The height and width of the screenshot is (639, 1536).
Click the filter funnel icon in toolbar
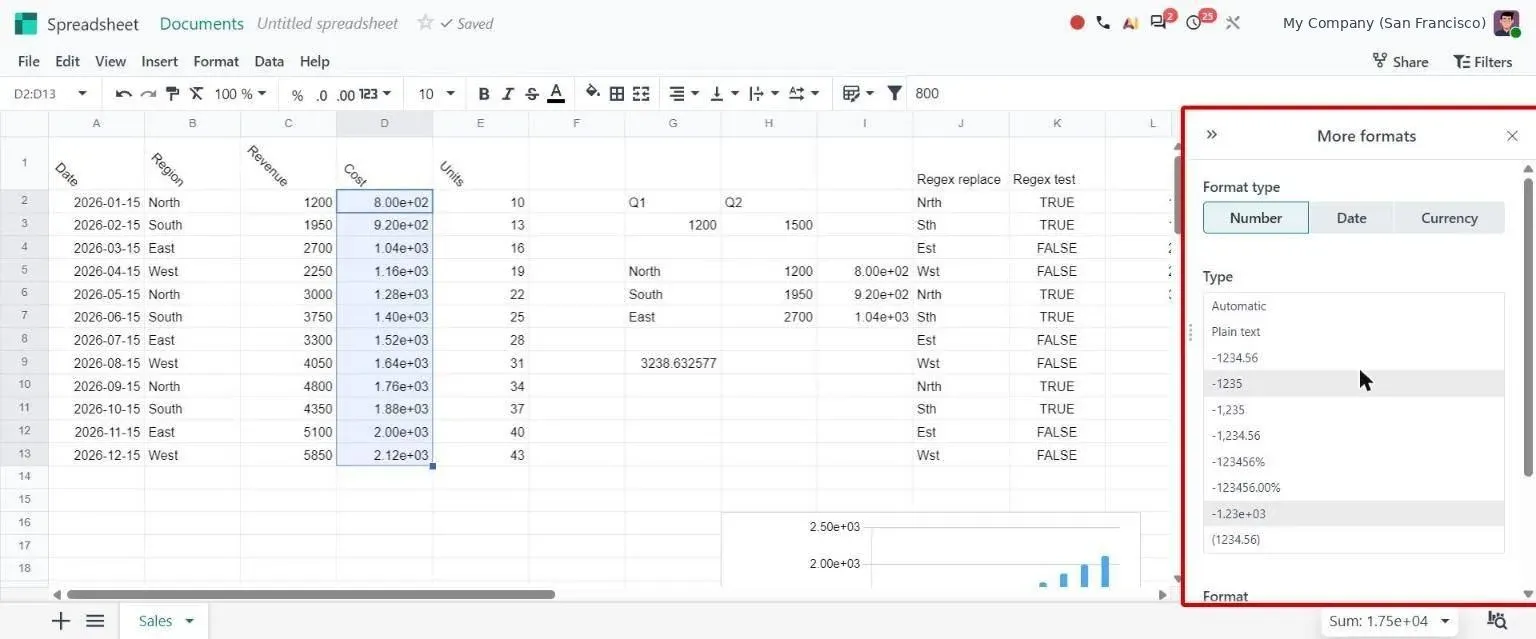point(895,93)
